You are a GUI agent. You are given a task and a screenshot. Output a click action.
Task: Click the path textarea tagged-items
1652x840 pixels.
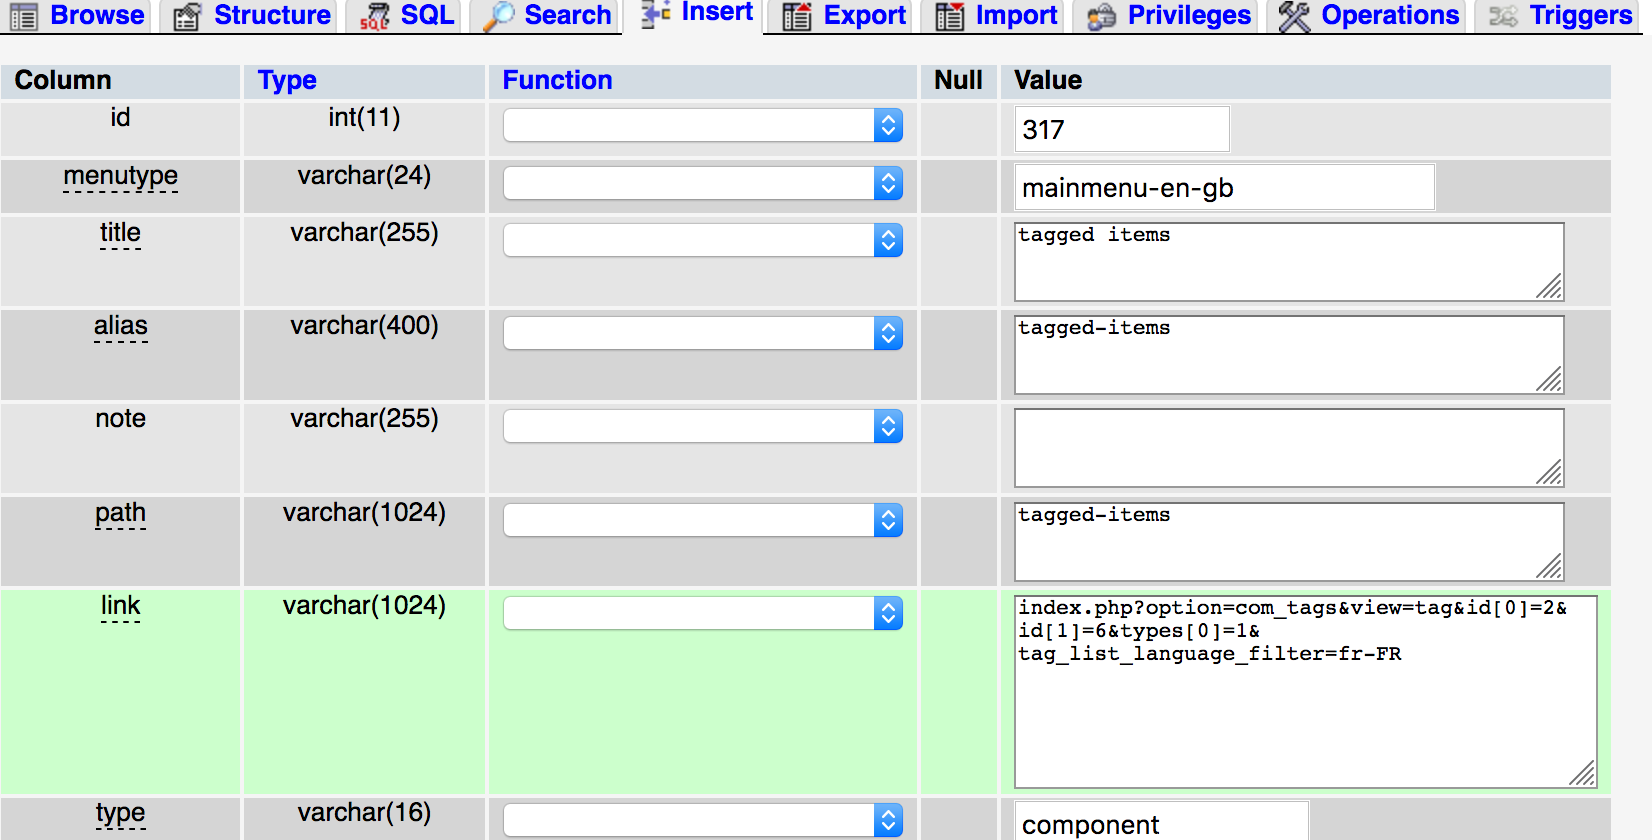tap(1289, 542)
